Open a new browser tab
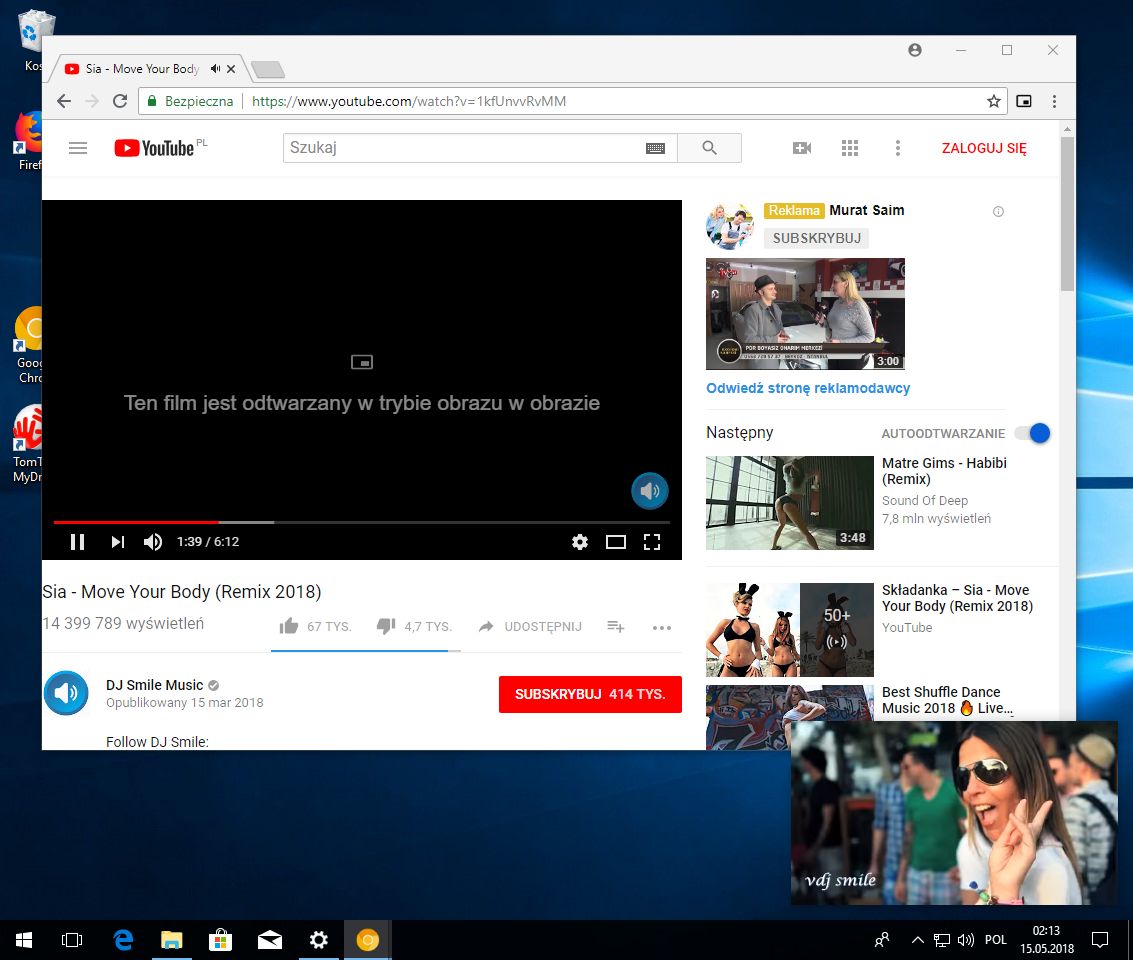The width and height of the screenshot is (1133, 960). click(268, 69)
